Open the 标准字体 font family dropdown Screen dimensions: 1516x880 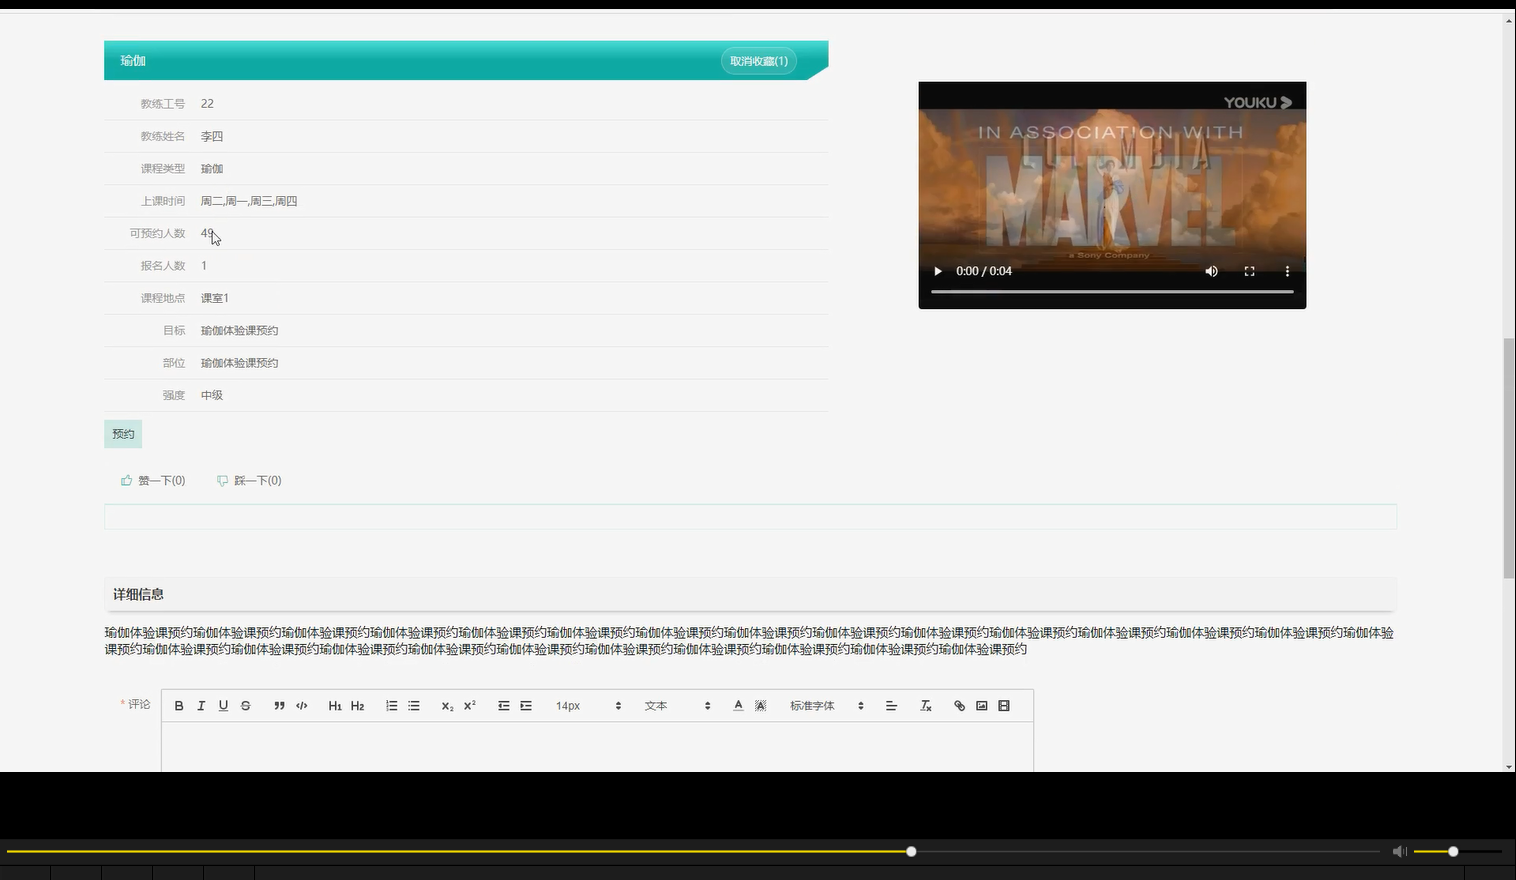827,706
